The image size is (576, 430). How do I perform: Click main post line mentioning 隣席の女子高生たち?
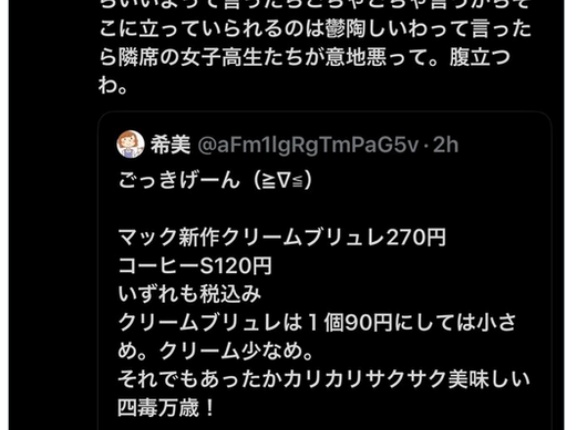tap(305, 58)
